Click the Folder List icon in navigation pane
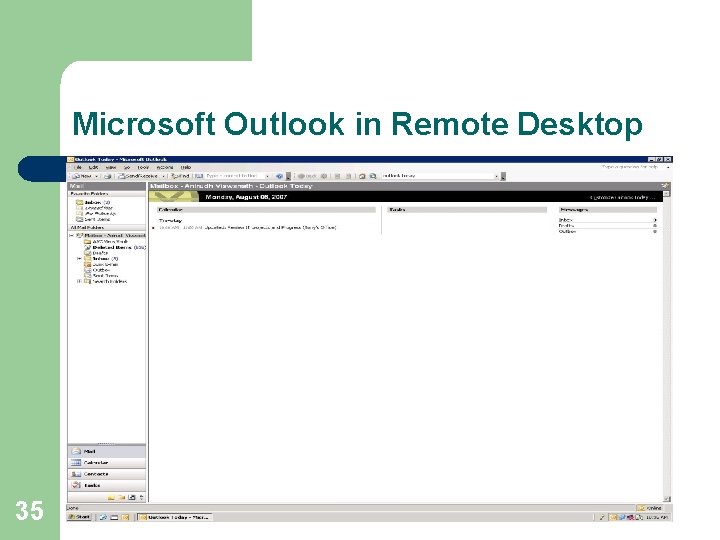The image size is (720, 540). click(x=121, y=497)
